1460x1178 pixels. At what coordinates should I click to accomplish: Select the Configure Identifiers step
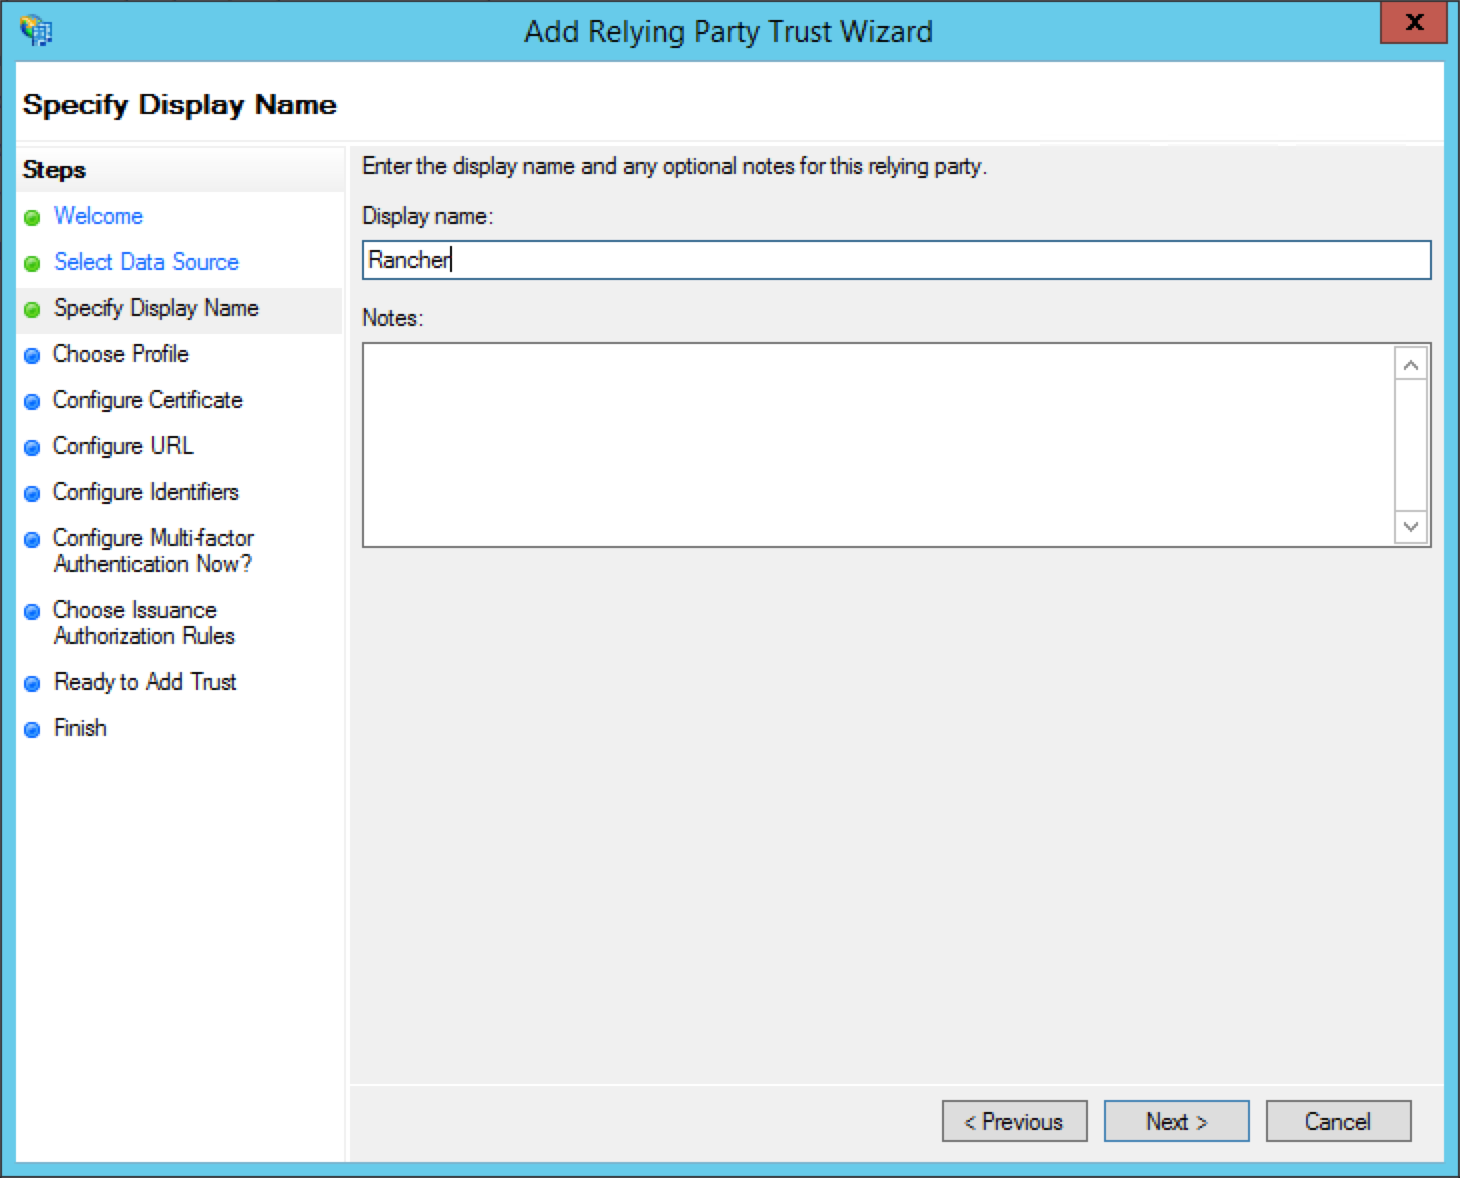click(x=146, y=492)
